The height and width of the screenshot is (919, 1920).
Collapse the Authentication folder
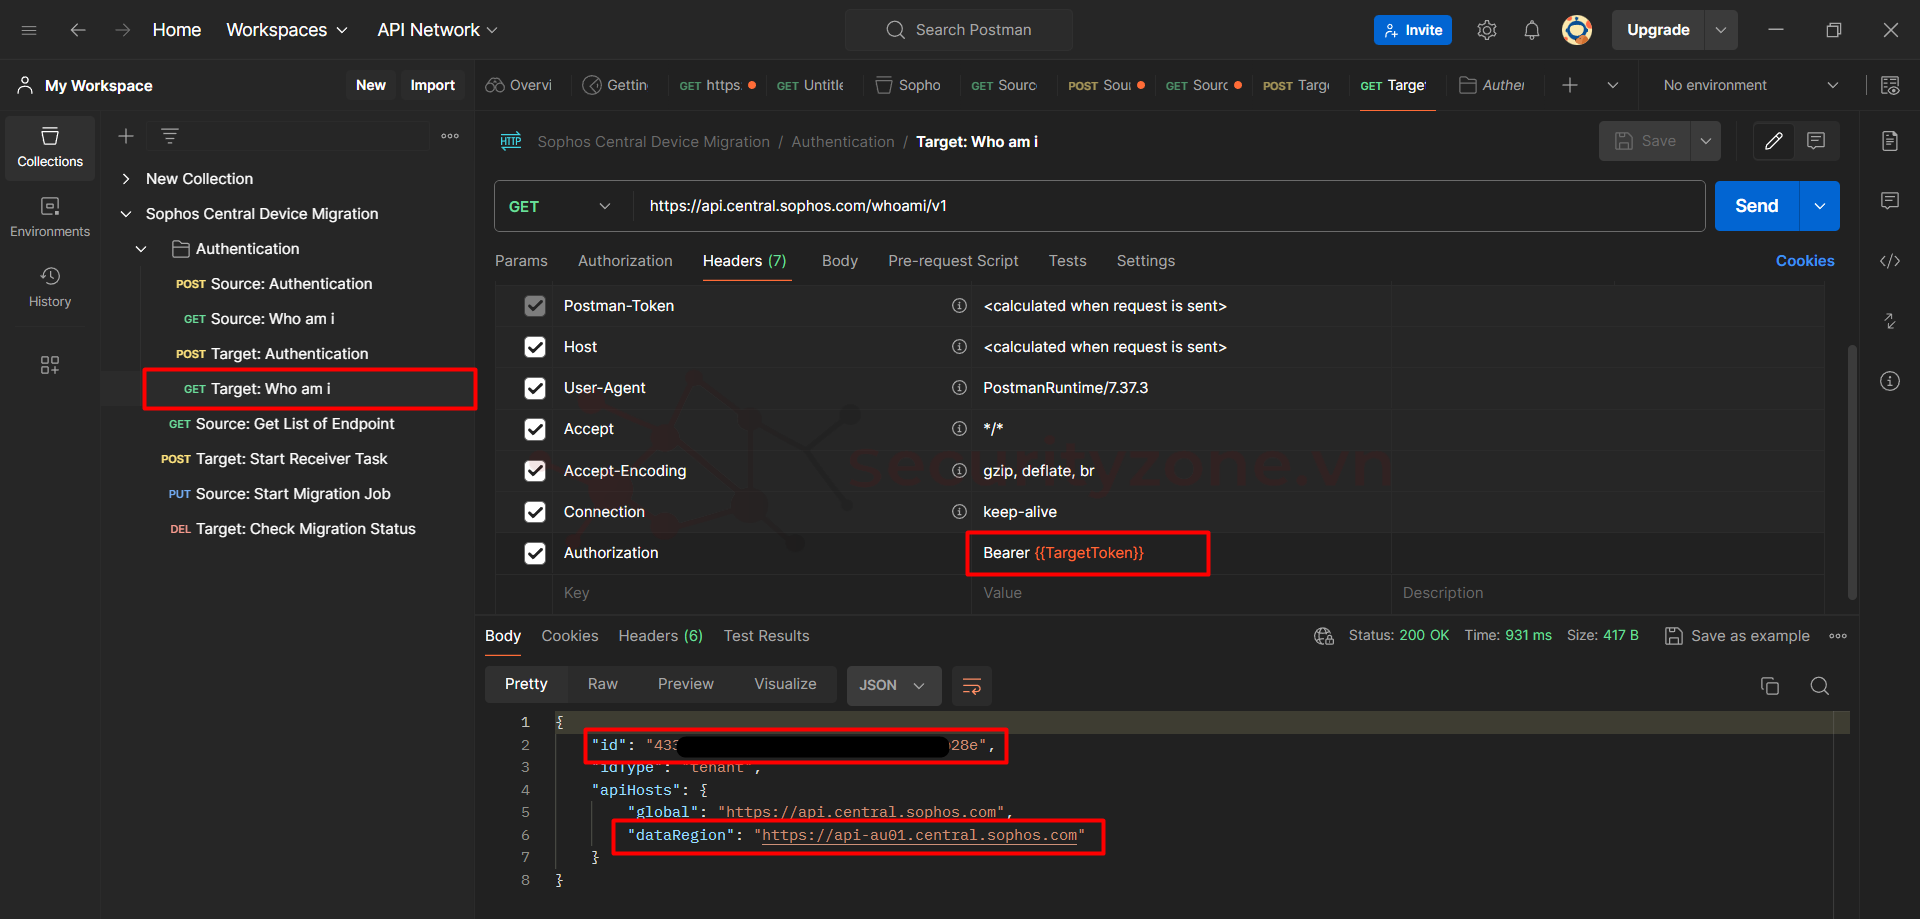(141, 249)
